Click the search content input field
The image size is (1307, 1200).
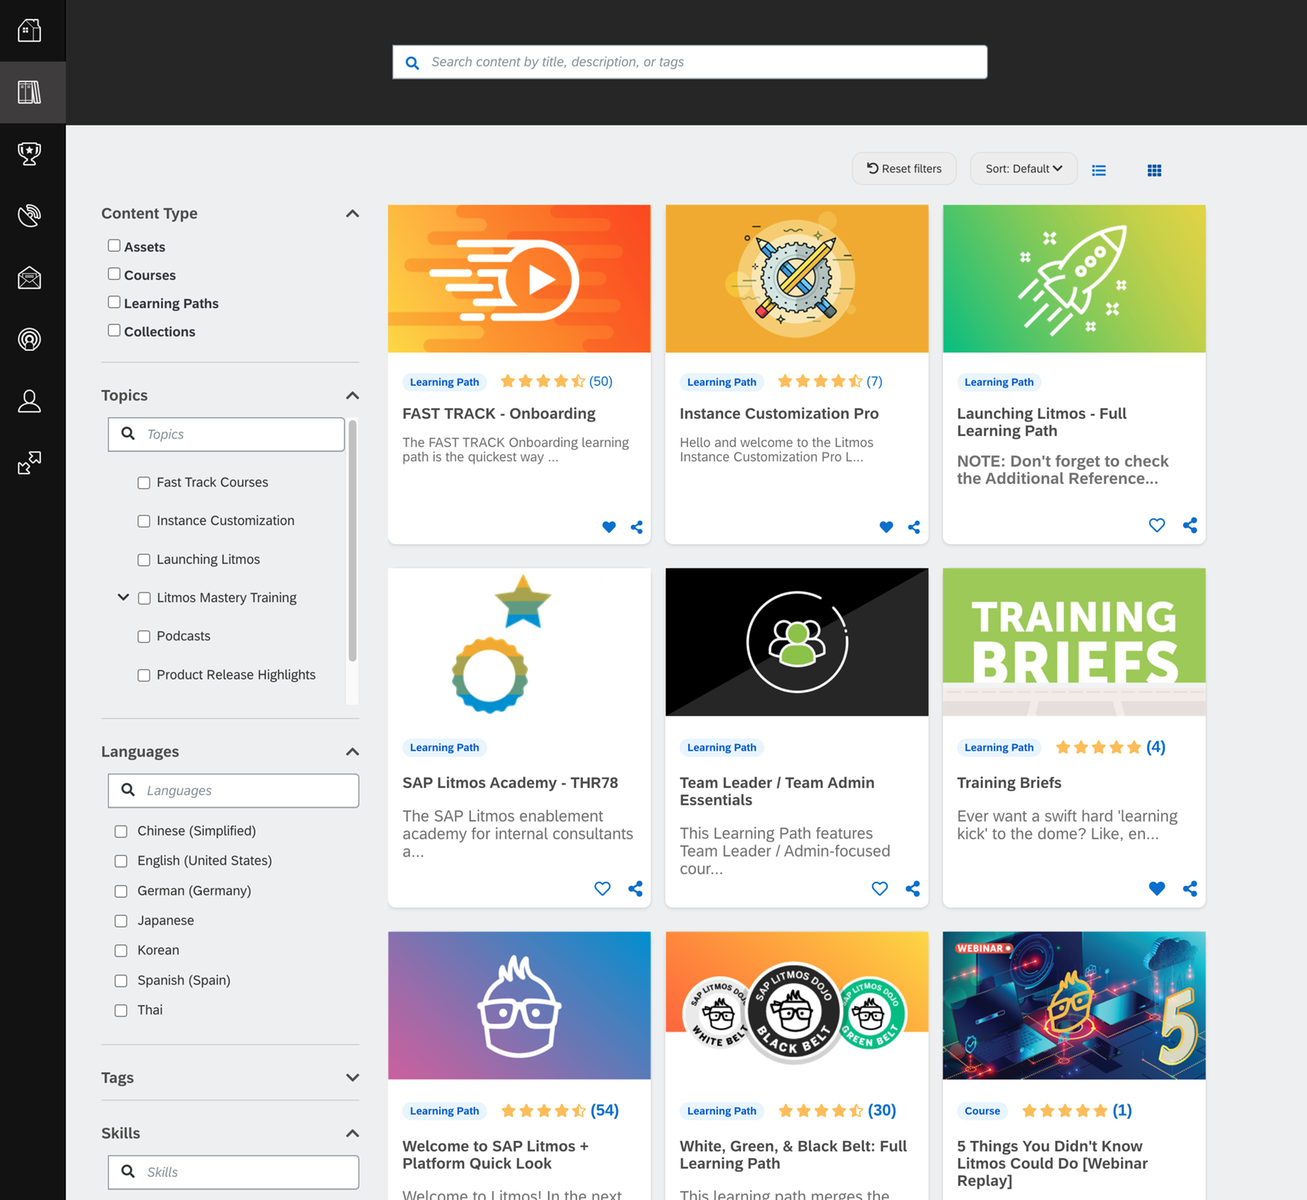689,61
